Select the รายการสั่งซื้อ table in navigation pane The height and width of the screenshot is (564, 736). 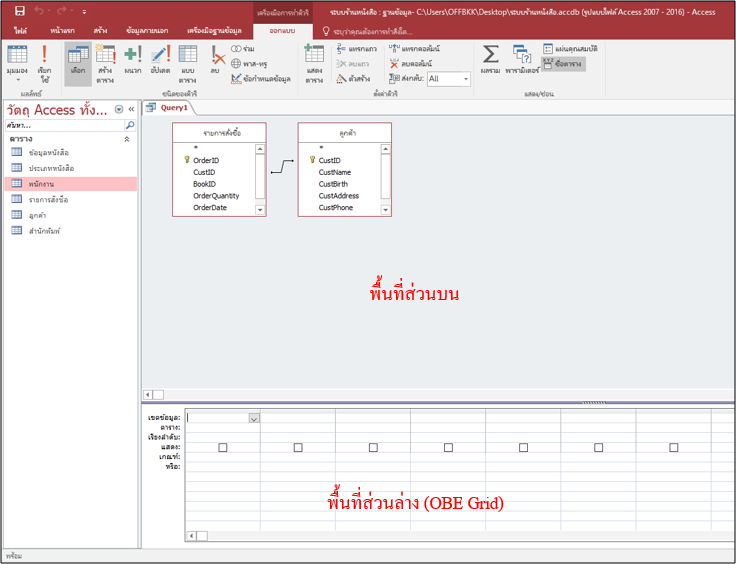71,199
